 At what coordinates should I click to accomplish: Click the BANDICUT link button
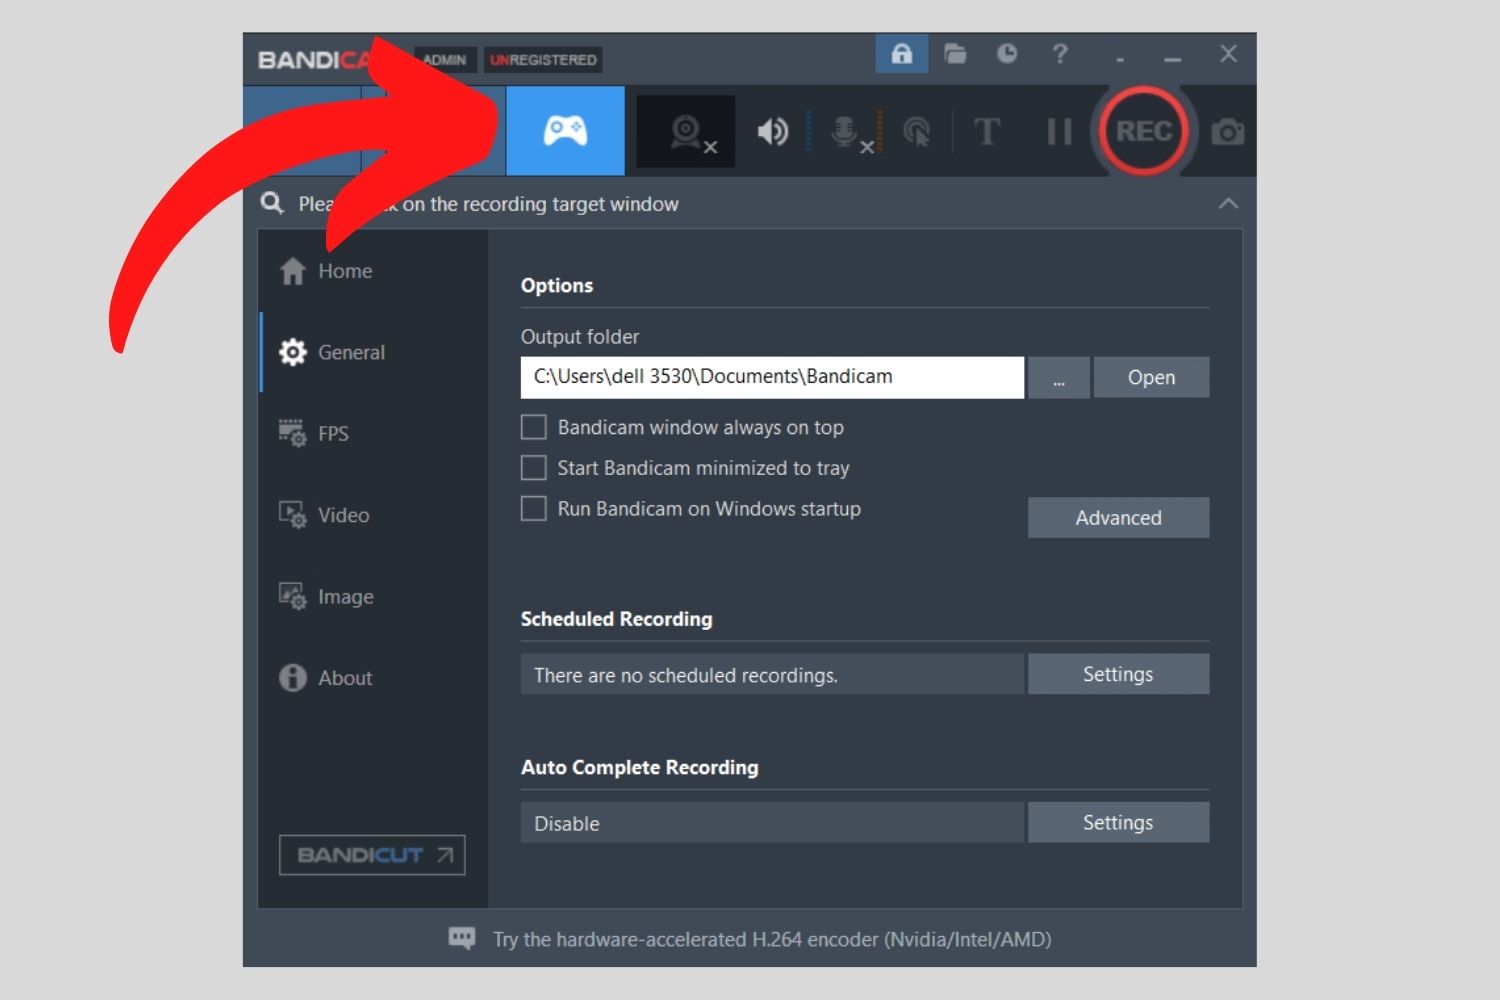[x=372, y=855]
